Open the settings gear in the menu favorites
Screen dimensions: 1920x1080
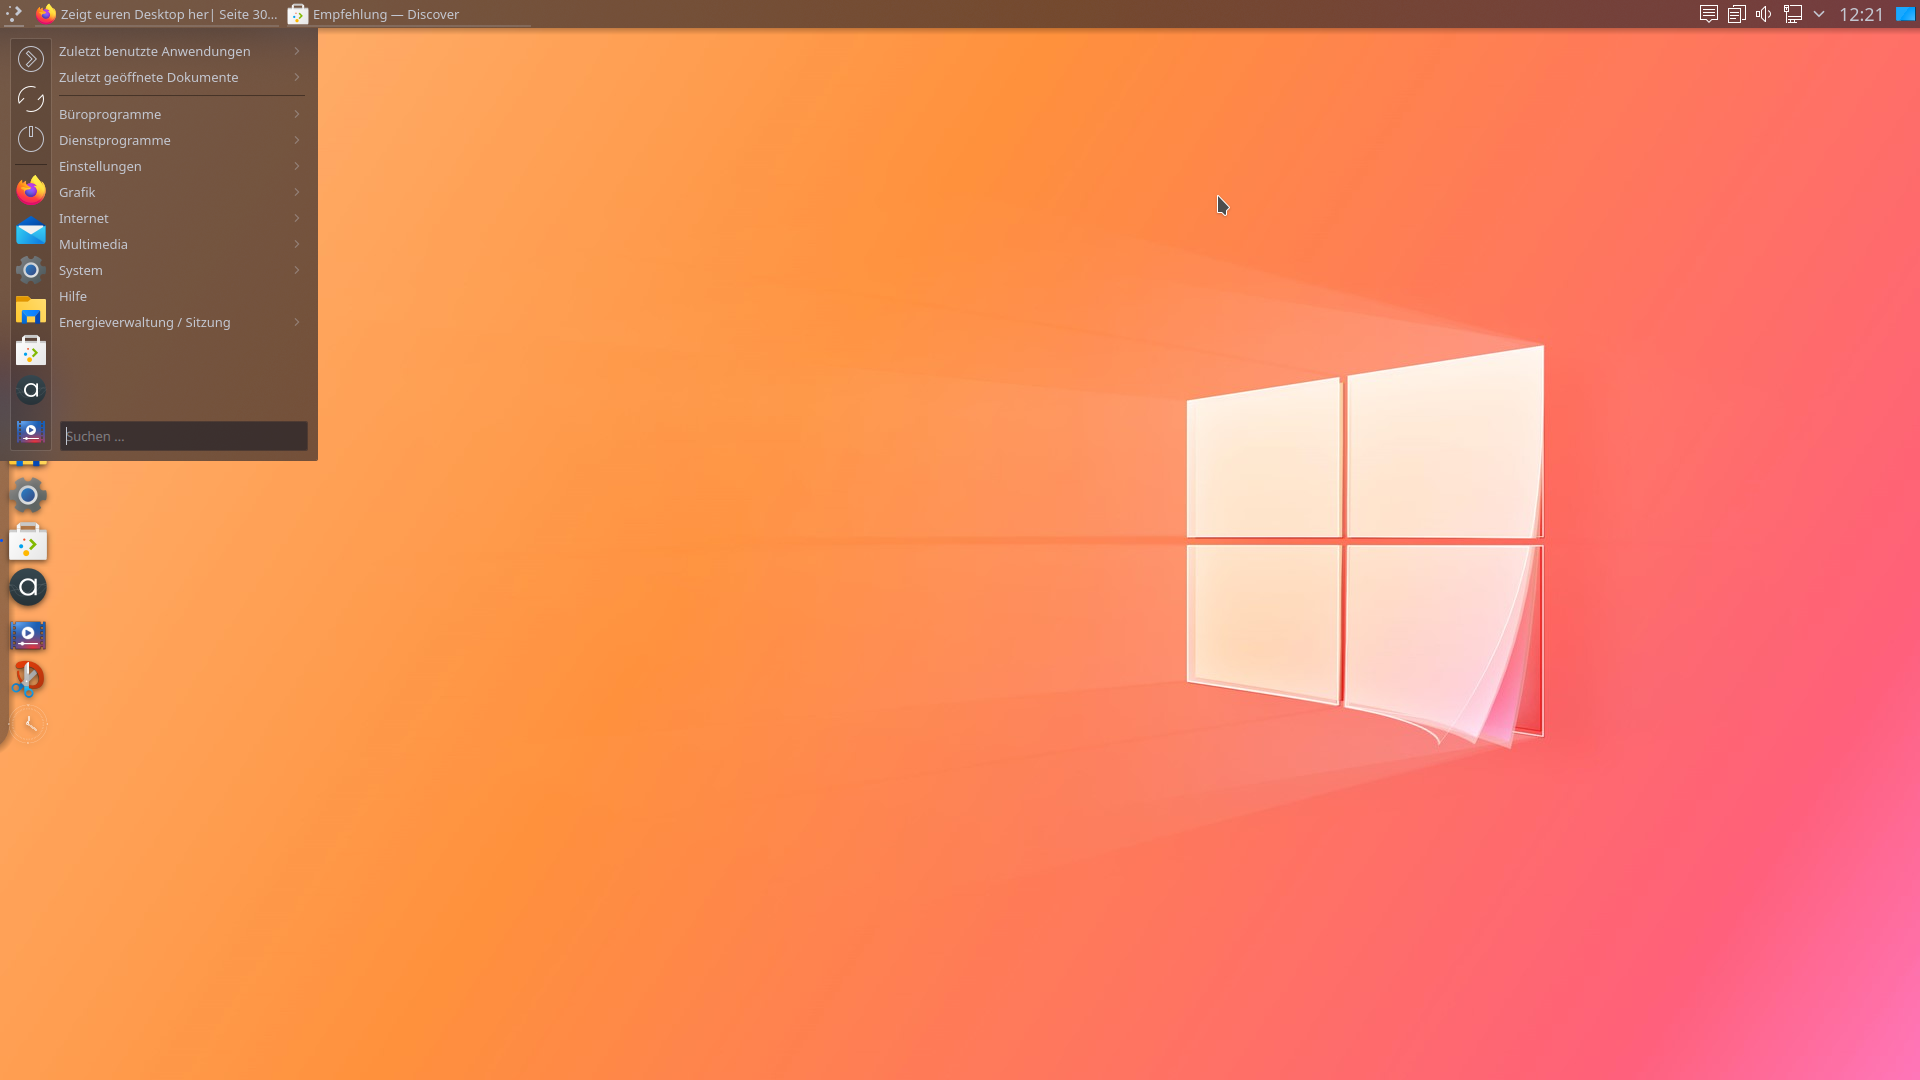(31, 270)
